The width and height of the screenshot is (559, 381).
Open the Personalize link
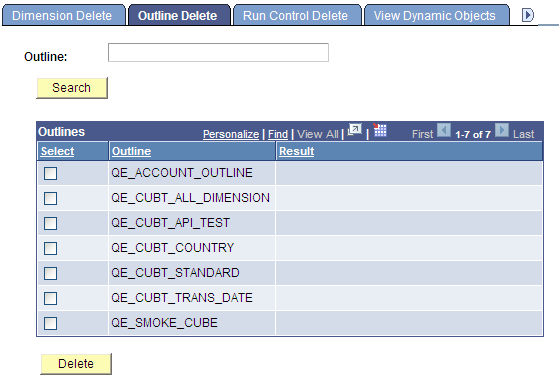231,134
